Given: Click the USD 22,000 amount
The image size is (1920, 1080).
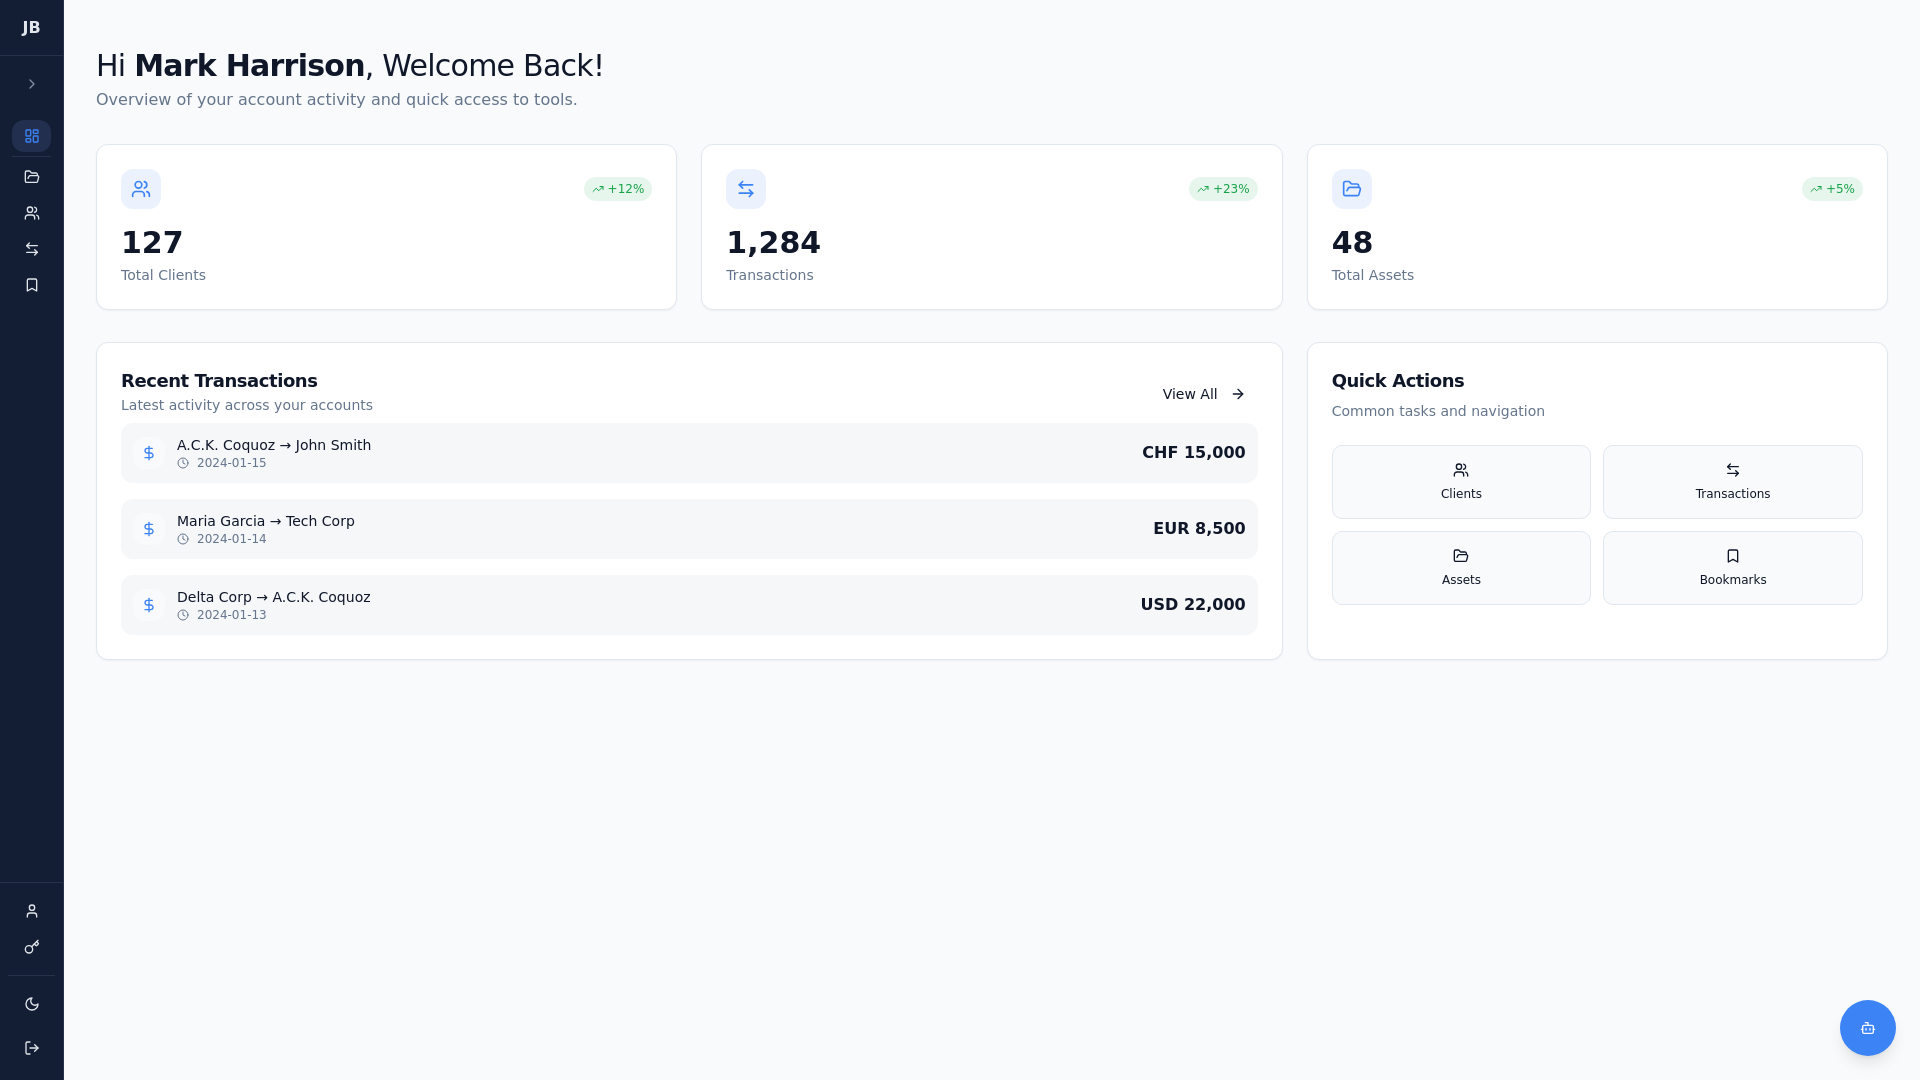Looking at the screenshot, I should (1192, 605).
